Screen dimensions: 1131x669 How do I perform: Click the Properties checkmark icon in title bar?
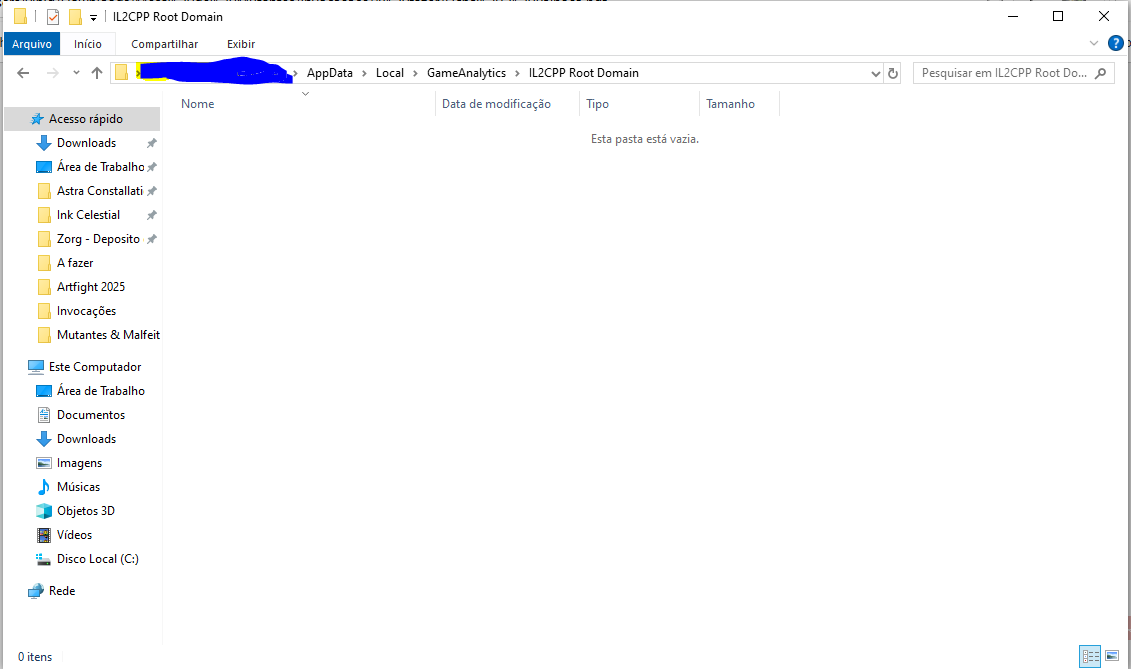(53, 17)
